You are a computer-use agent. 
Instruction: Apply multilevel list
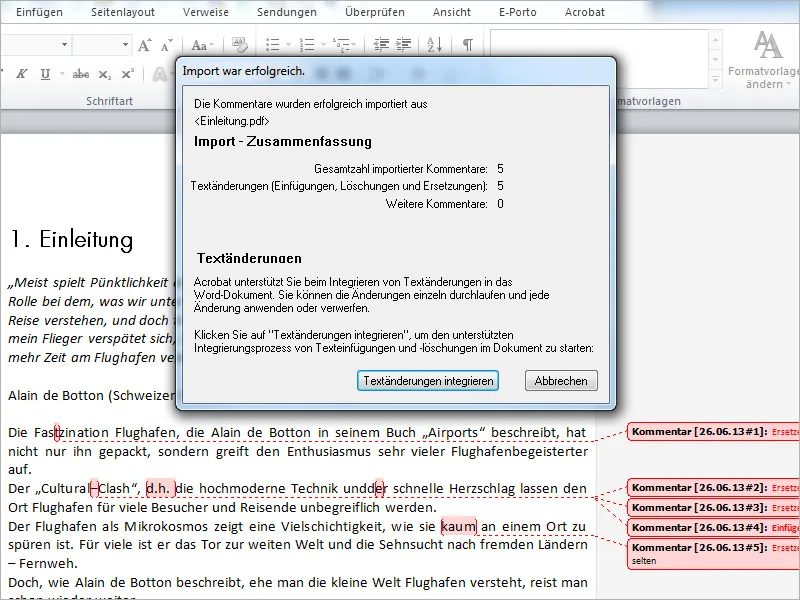click(x=340, y=45)
